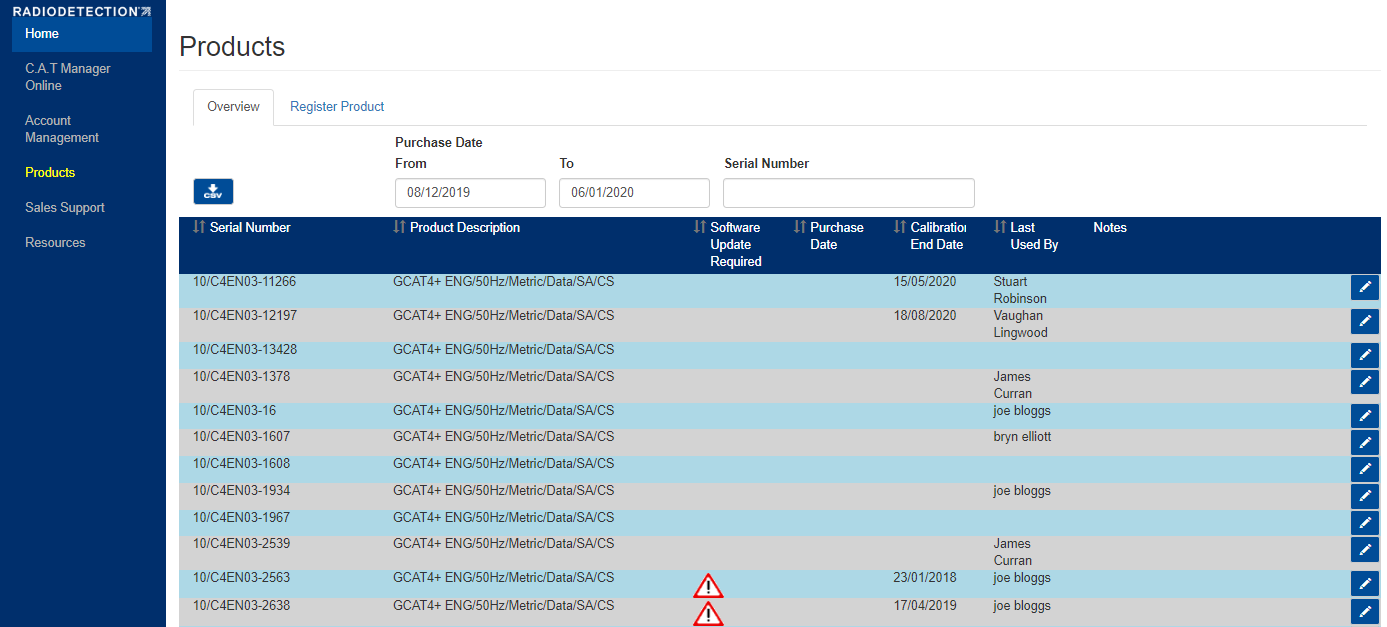Click Stuart Robinson in Last Used By

pos(1020,290)
